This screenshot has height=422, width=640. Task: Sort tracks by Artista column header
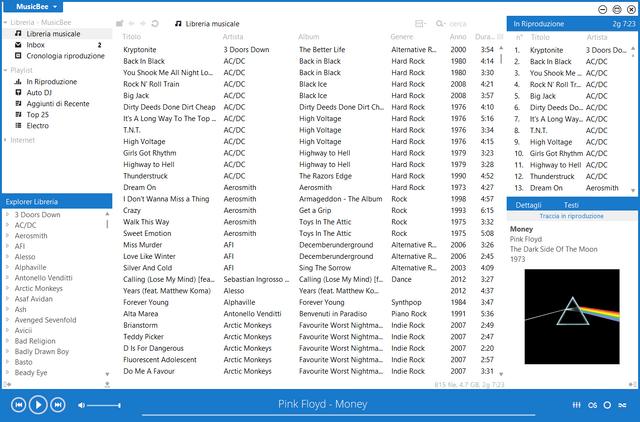233,37
